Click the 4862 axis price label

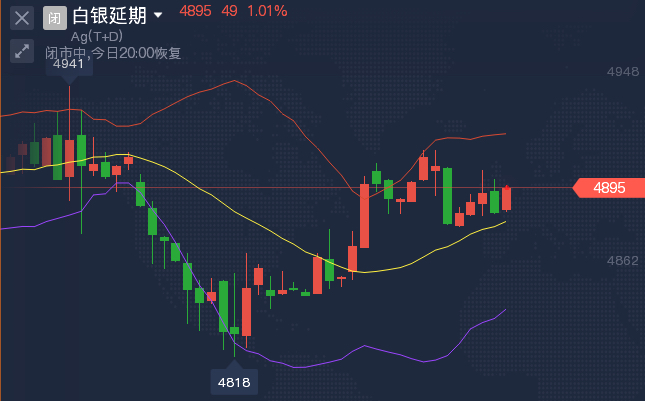tap(623, 260)
